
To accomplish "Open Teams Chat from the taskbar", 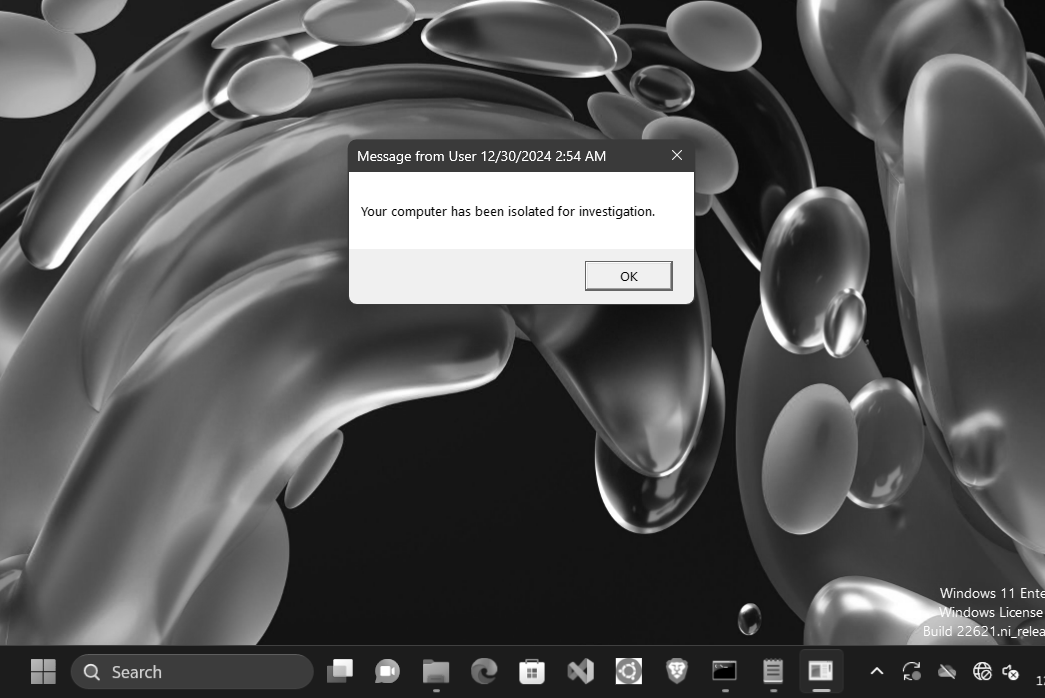I will click(x=387, y=671).
